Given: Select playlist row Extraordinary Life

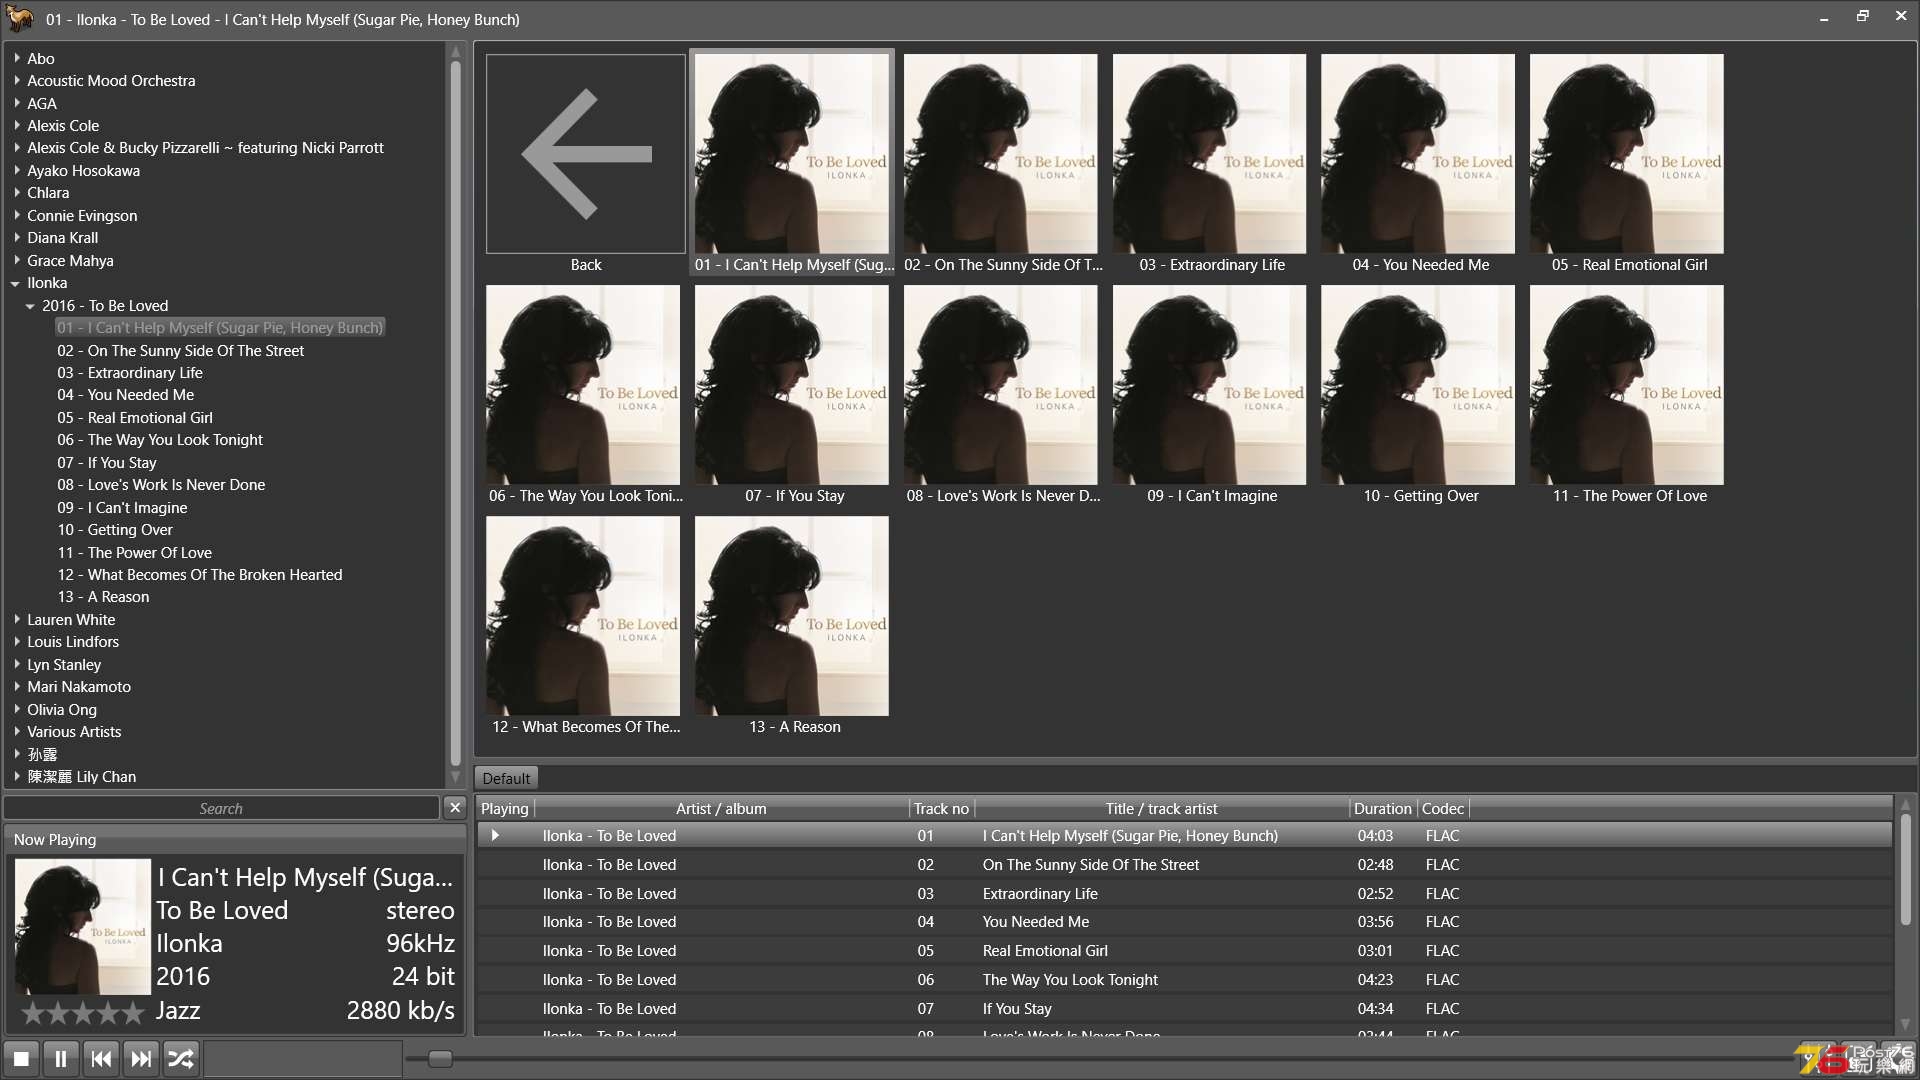Looking at the screenshot, I should (1184, 893).
